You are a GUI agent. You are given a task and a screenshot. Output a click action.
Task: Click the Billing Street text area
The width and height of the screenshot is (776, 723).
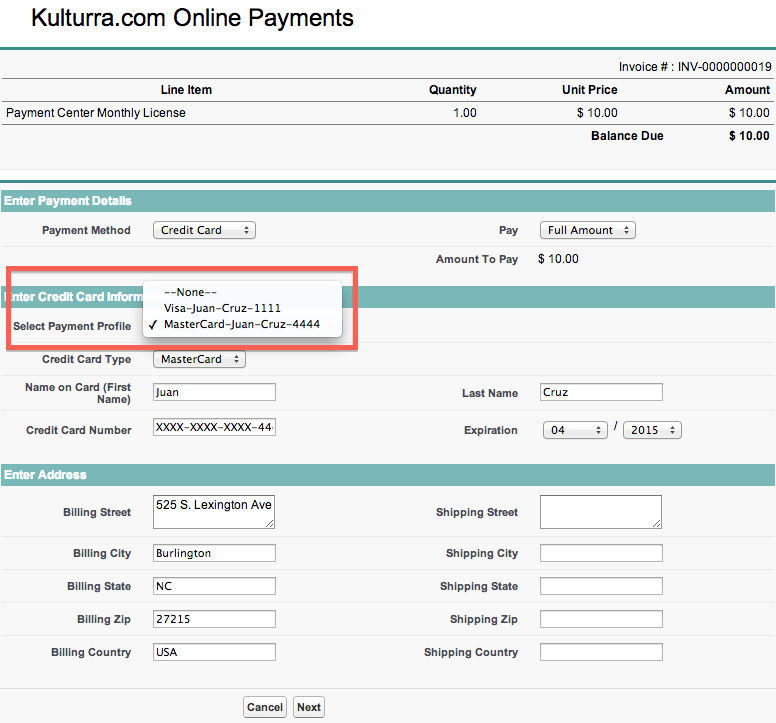[x=214, y=512]
